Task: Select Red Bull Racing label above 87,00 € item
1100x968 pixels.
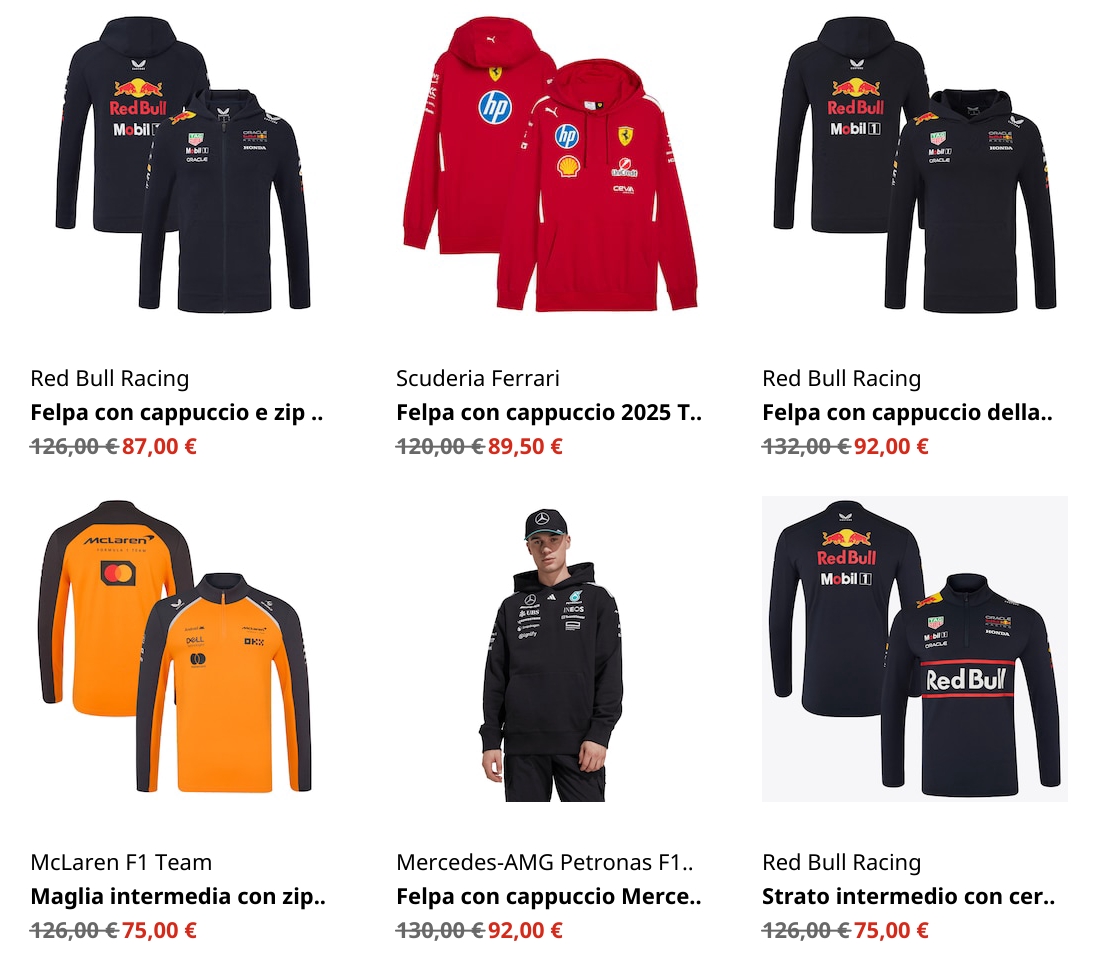Action: click(109, 379)
